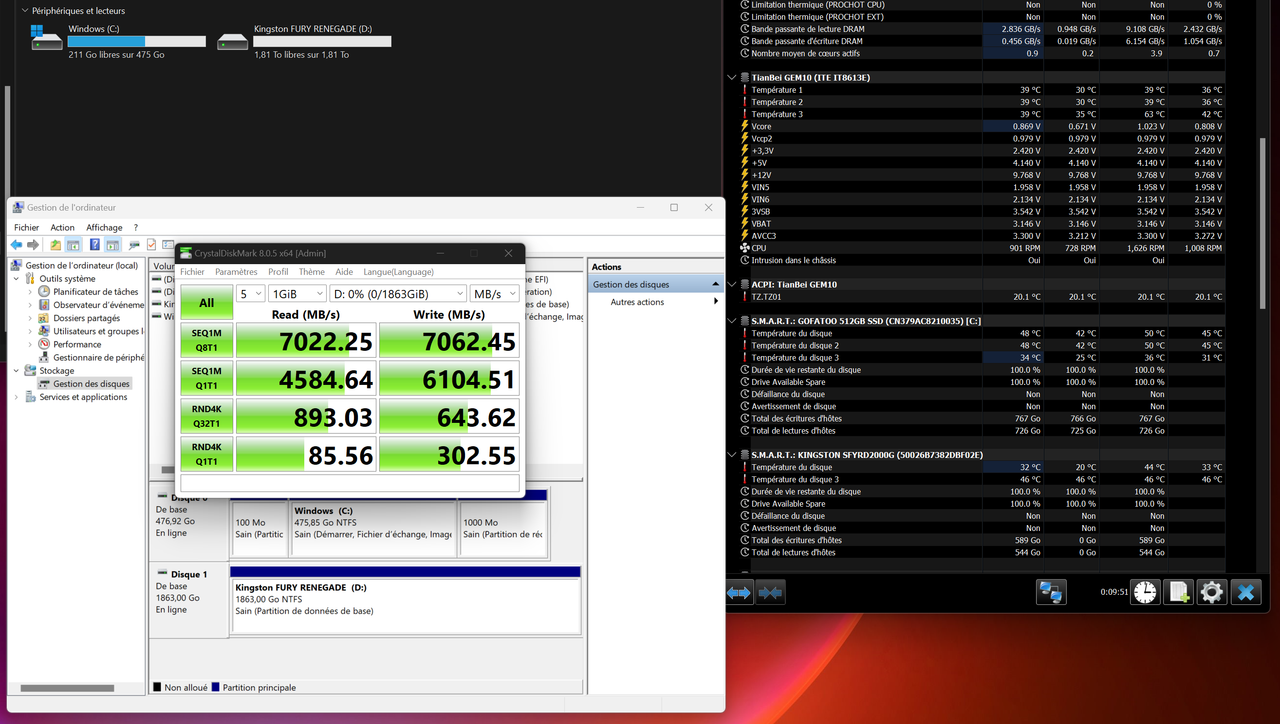
Task: Open the unit dropdown showing MB/s
Action: pos(495,294)
